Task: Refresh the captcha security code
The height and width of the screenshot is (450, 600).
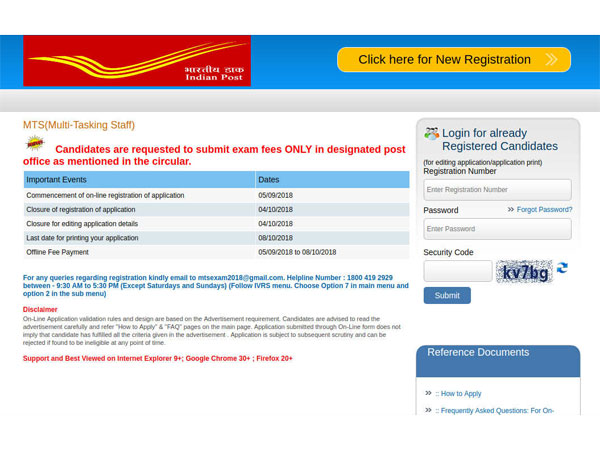Action: coord(562,268)
